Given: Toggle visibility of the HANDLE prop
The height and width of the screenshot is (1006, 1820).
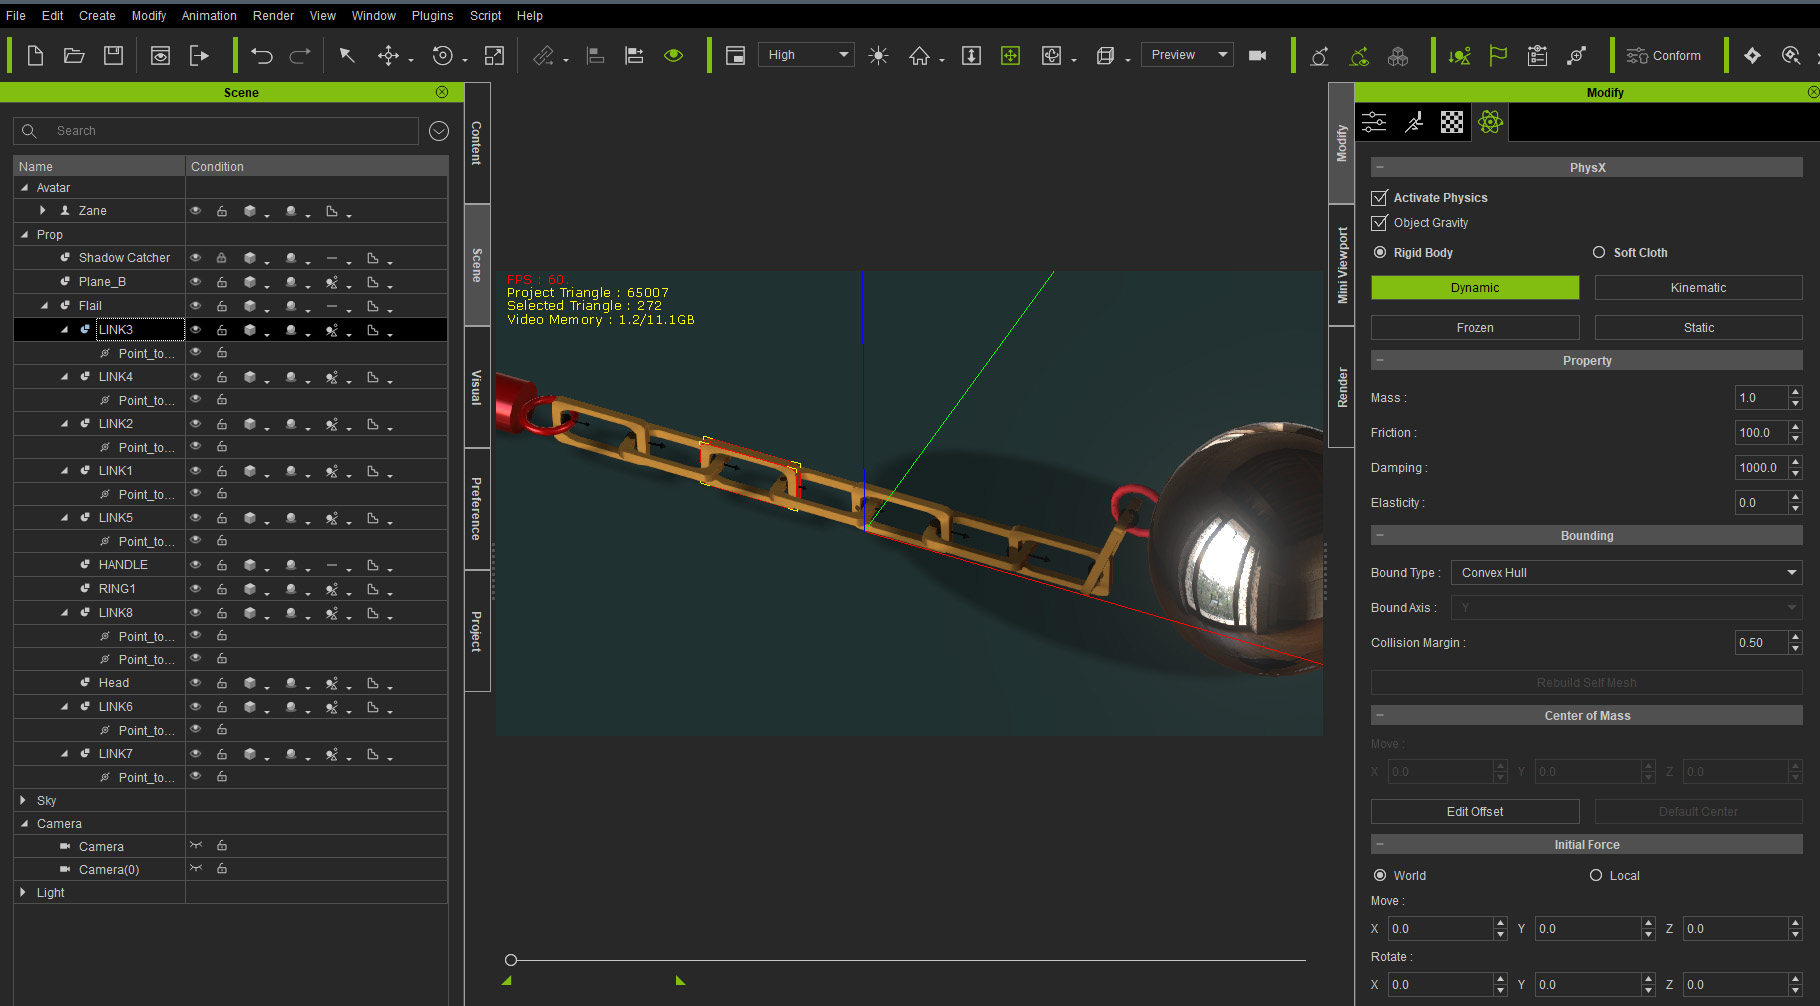Looking at the screenshot, I should click(x=196, y=565).
